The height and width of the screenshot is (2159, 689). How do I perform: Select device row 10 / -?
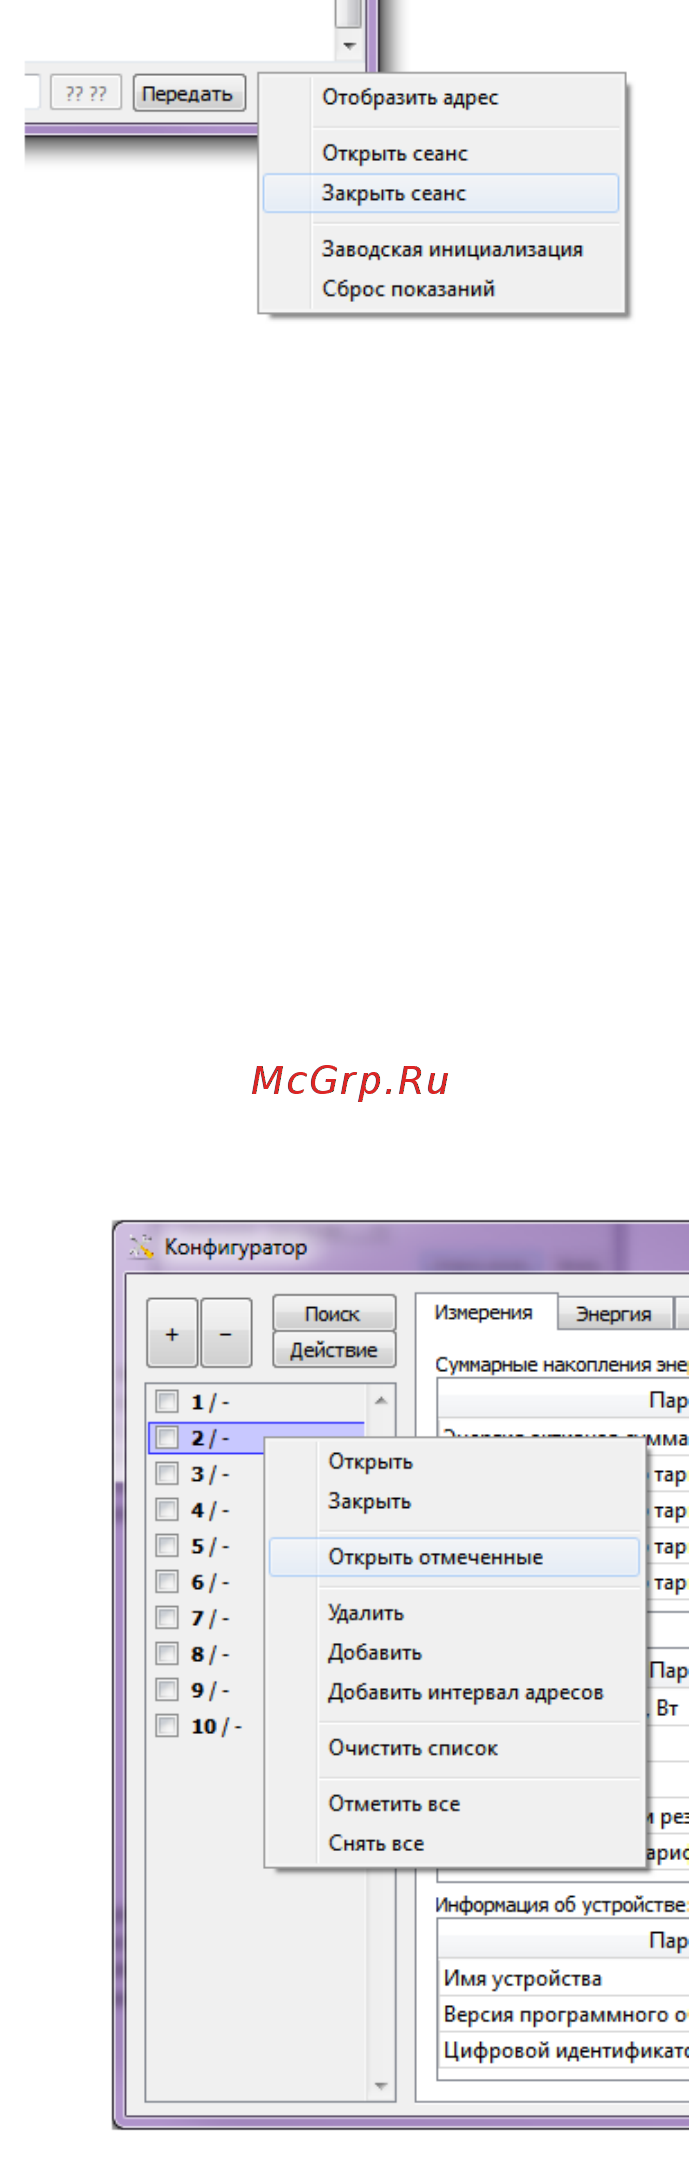(206, 1726)
